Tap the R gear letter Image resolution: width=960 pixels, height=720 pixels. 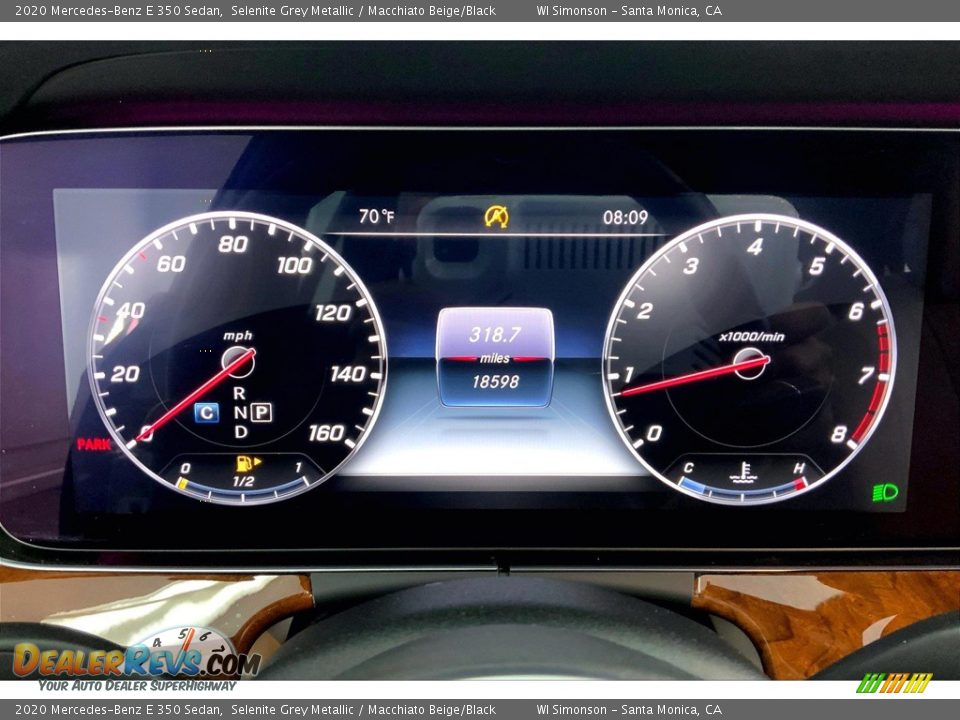(x=239, y=393)
